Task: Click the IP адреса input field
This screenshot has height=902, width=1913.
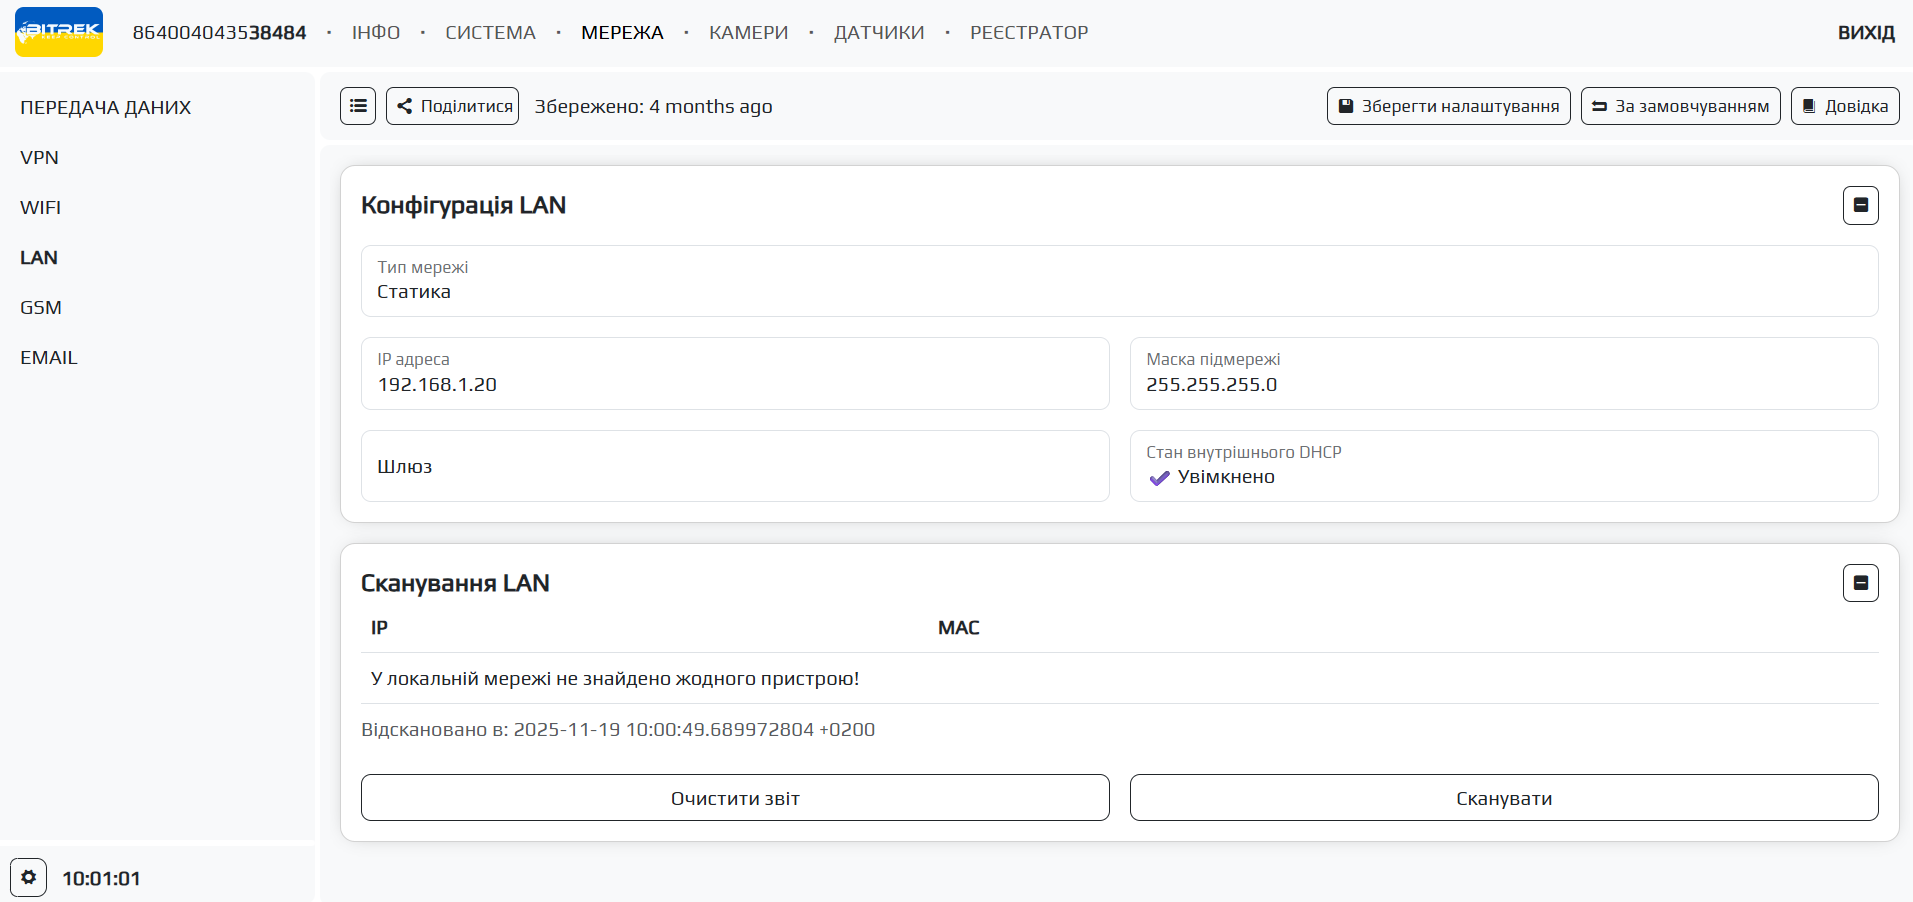Action: (735, 384)
